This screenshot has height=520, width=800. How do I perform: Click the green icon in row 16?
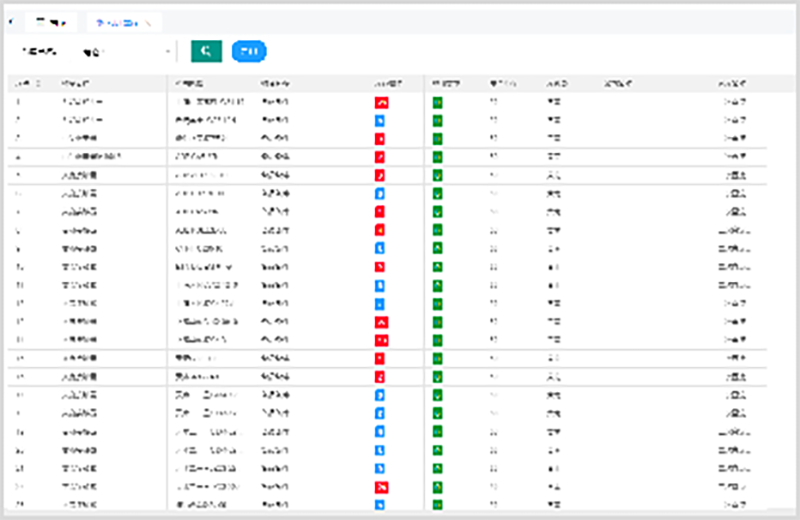click(437, 377)
